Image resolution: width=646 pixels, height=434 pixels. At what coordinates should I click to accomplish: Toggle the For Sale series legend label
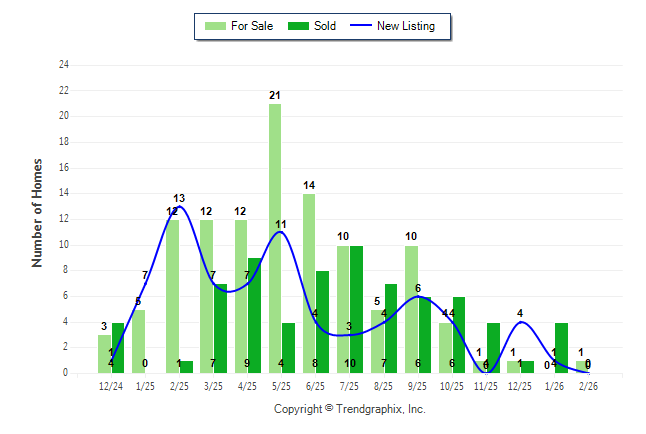251,26
